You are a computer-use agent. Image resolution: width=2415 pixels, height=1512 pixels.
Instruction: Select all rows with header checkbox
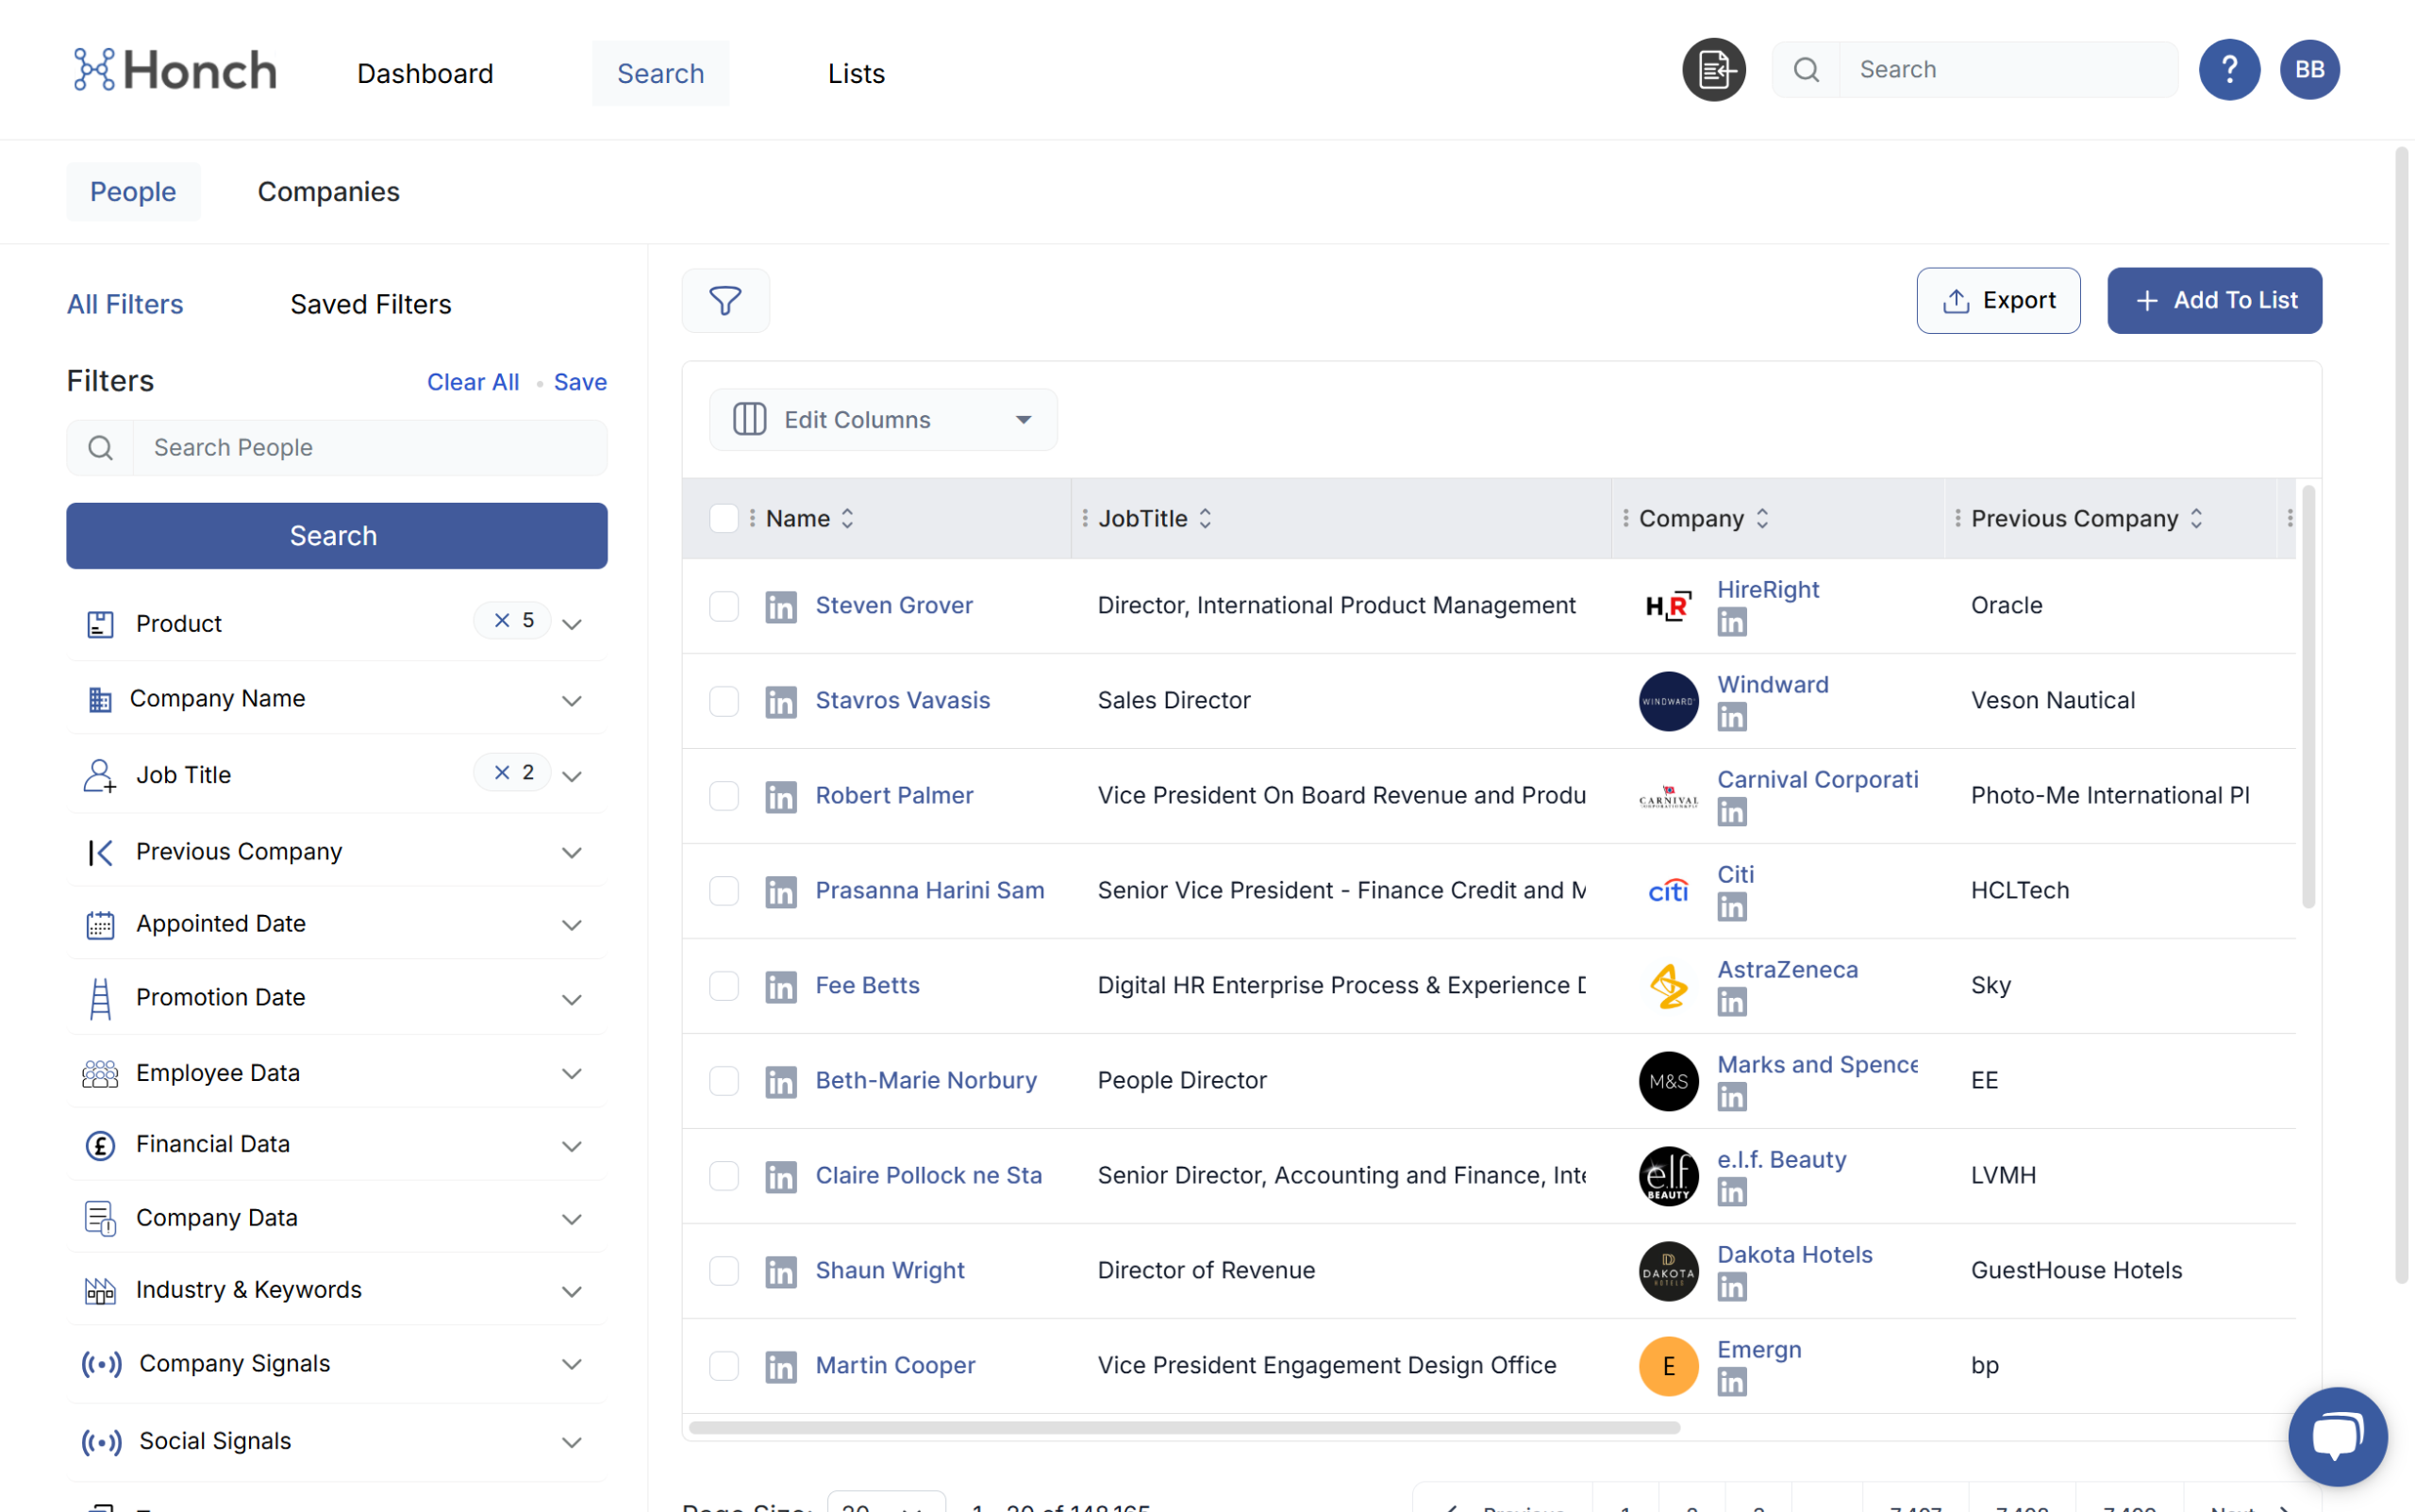(723, 518)
